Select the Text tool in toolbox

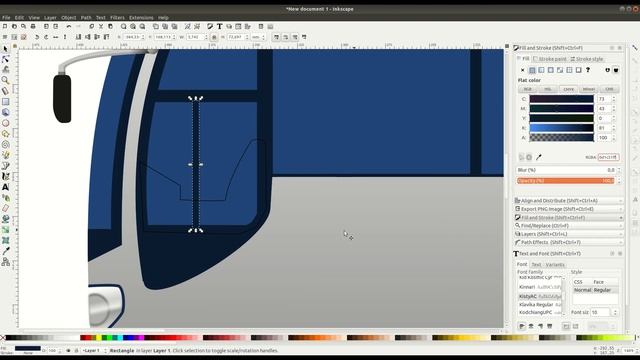pos(5,187)
